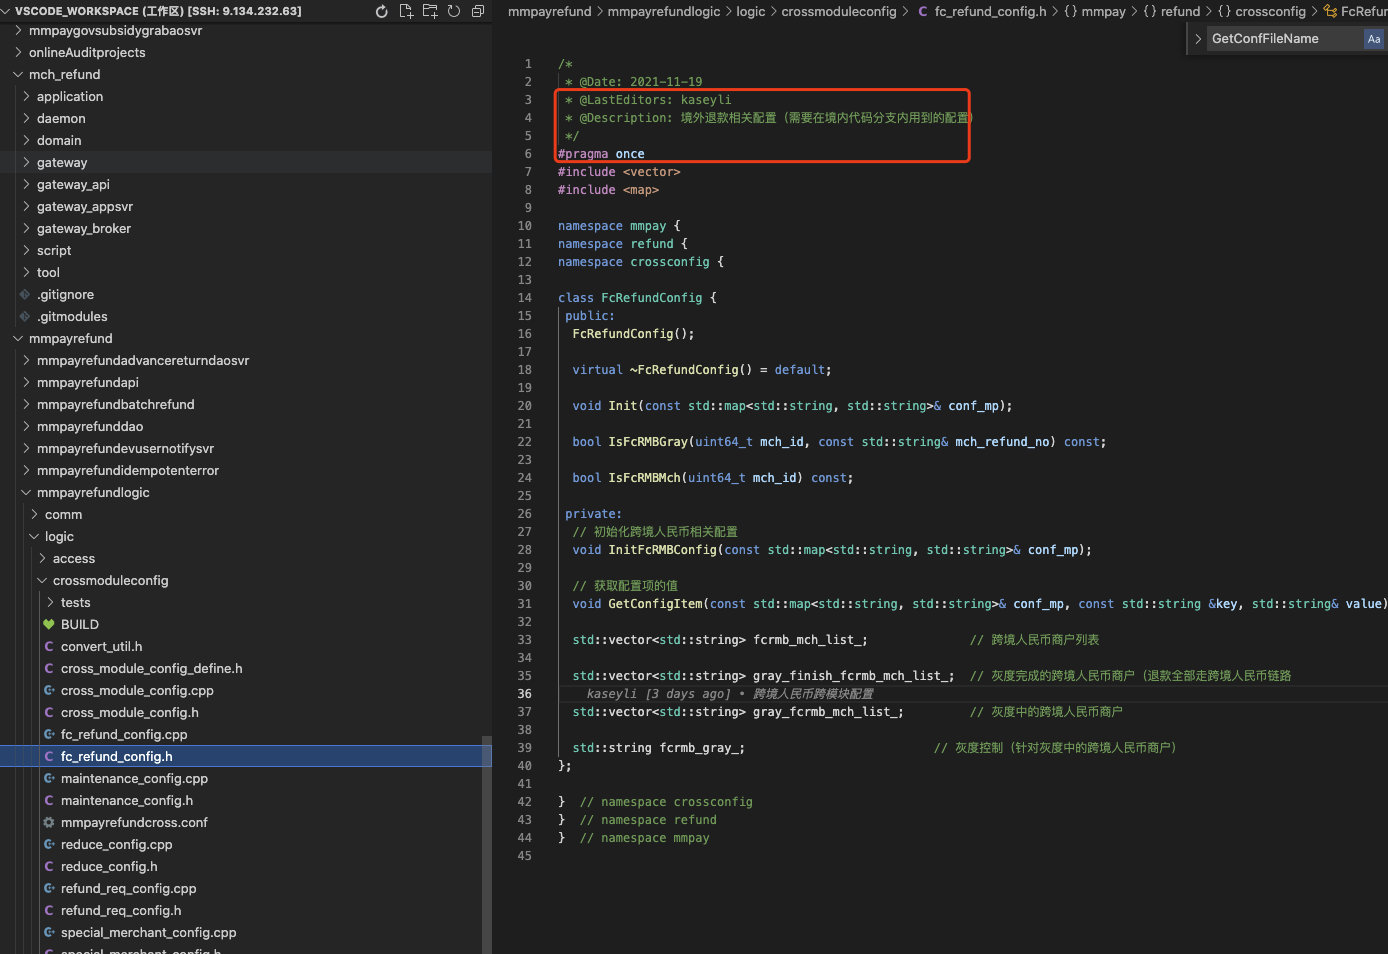Image resolution: width=1388 pixels, height=954 pixels.
Task: Expand gateway_broker folder
Action: coord(26,228)
